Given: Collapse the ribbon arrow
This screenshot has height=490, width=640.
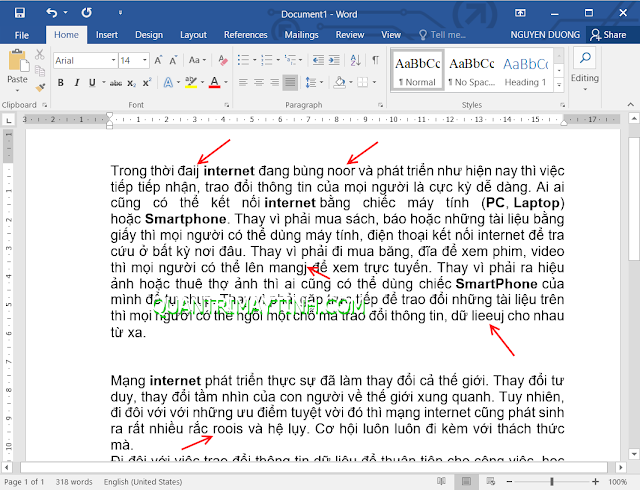Looking at the screenshot, I should [x=631, y=105].
